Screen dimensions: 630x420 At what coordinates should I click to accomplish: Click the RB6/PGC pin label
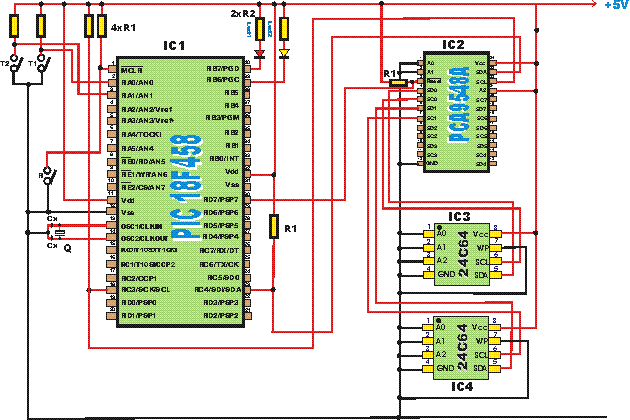[x=223, y=80]
